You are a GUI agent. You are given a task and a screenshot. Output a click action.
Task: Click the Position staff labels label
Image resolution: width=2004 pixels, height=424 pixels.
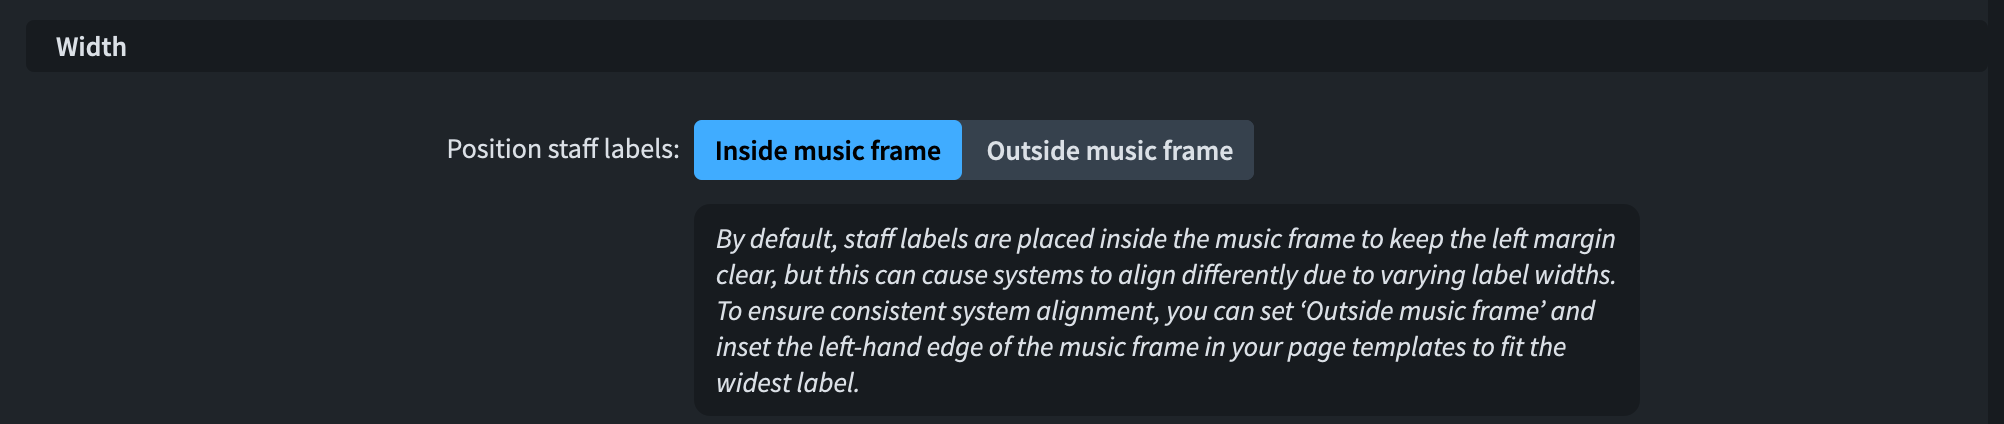[x=562, y=149]
